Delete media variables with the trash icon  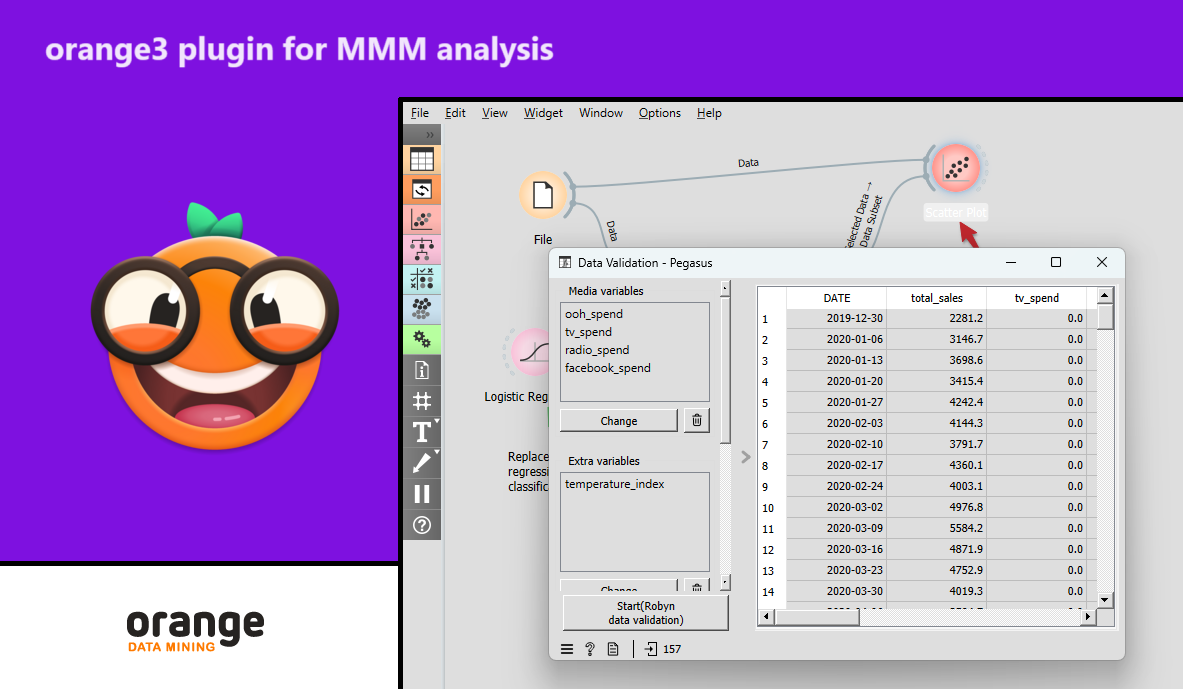697,420
